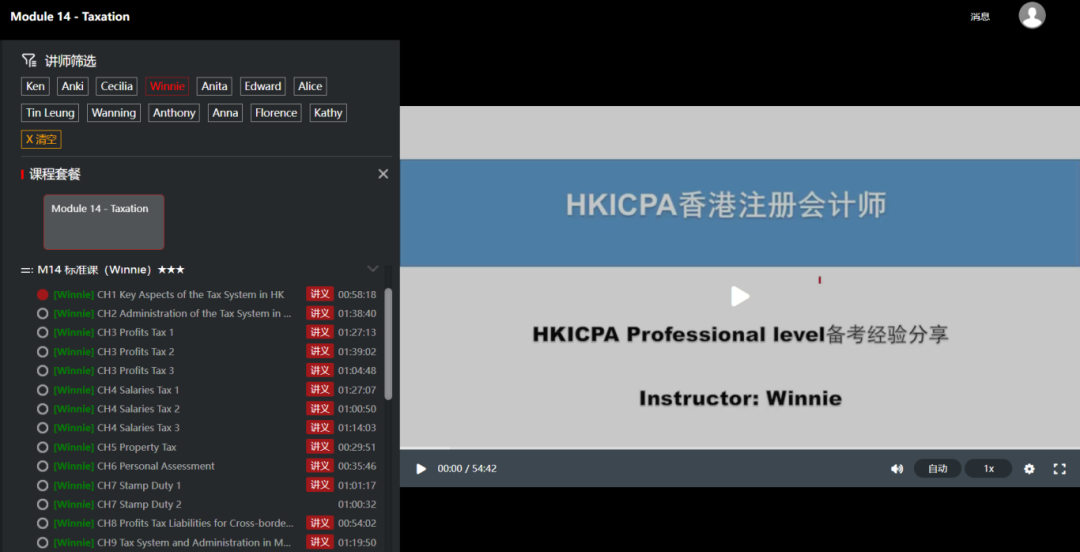Open CH7 Stamp Duty 2 lesson title
Screen dimensions: 1080x552
click(x=139, y=504)
